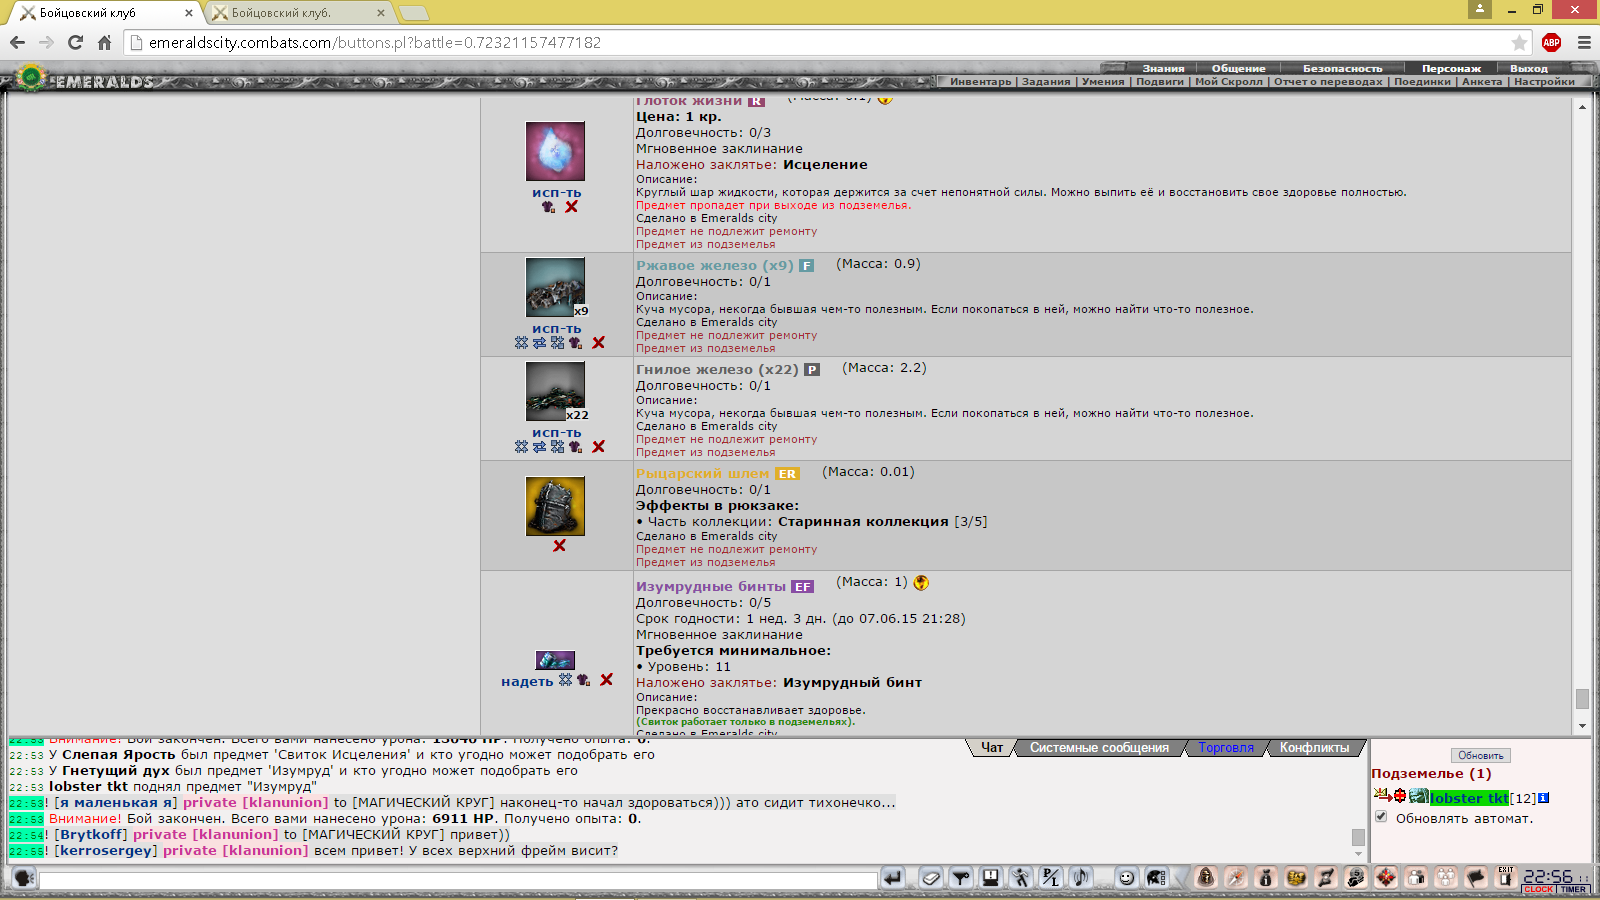Viewport: 1600px width, 900px height.
Task: Use Ржавое железо via исп-ть link
Action: click(x=556, y=329)
